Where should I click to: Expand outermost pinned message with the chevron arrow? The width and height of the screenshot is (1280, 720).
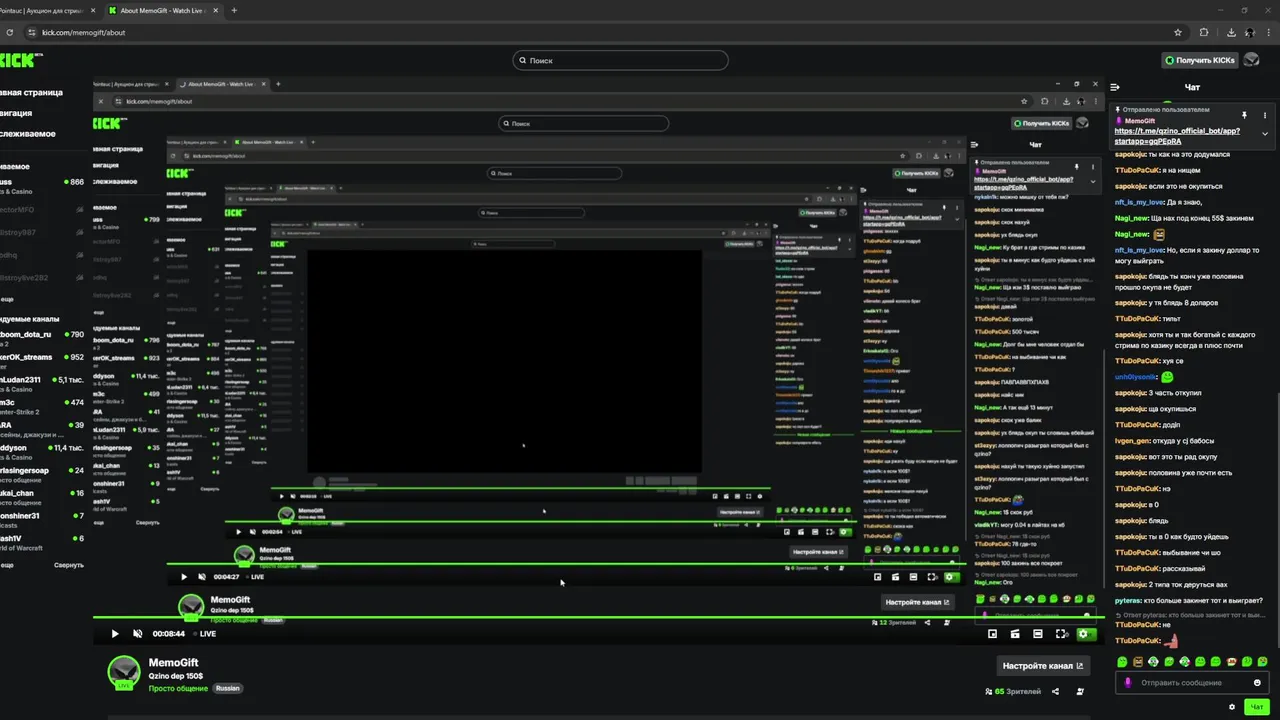[x=1265, y=133]
